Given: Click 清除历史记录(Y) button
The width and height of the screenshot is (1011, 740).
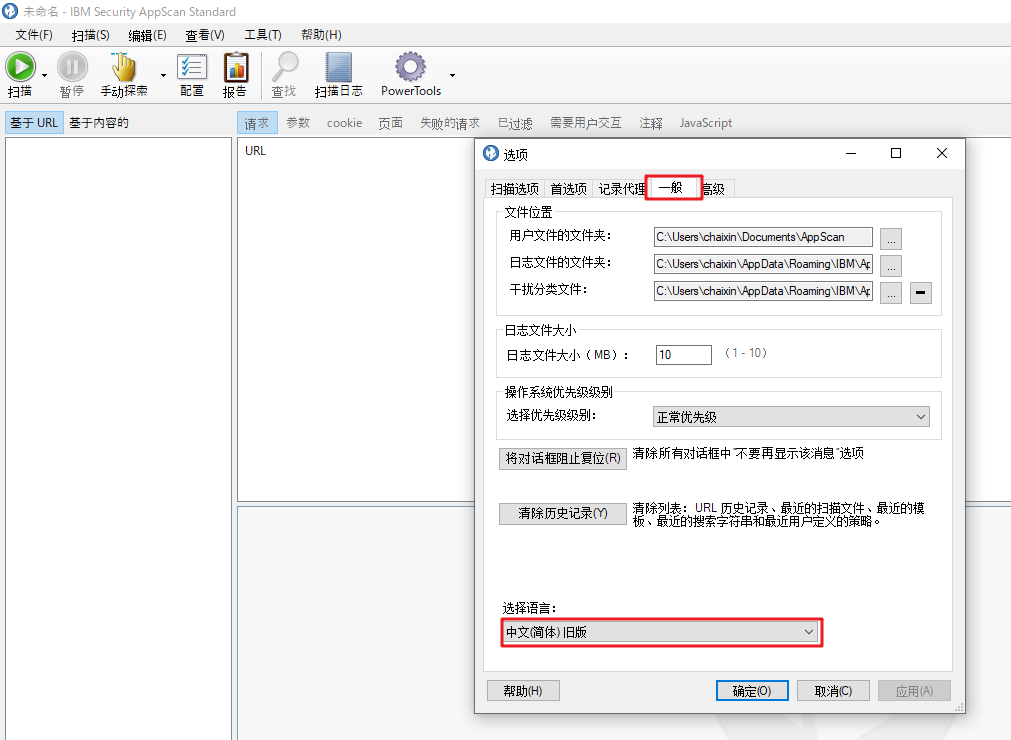Looking at the screenshot, I should pyautogui.click(x=562, y=514).
